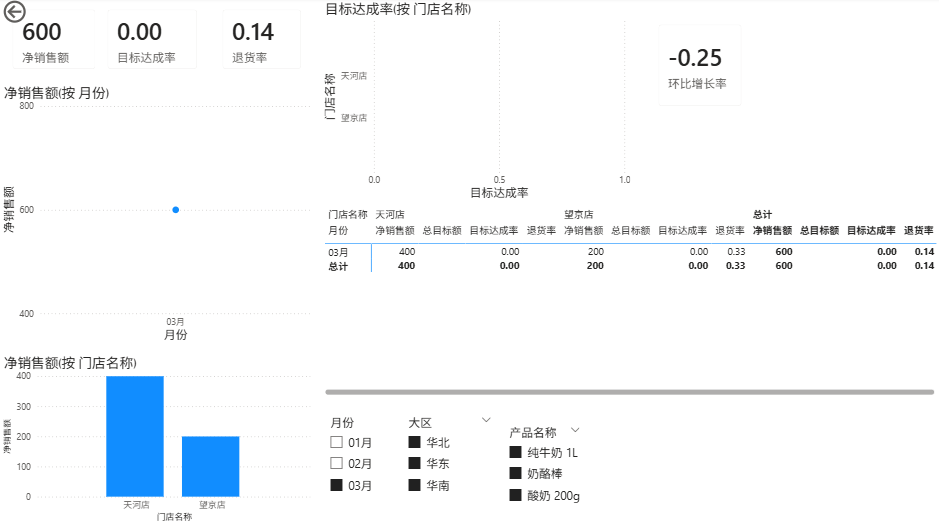Select the 望京店 bar in bar chart
The height and width of the screenshot is (523, 939).
point(210,466)
